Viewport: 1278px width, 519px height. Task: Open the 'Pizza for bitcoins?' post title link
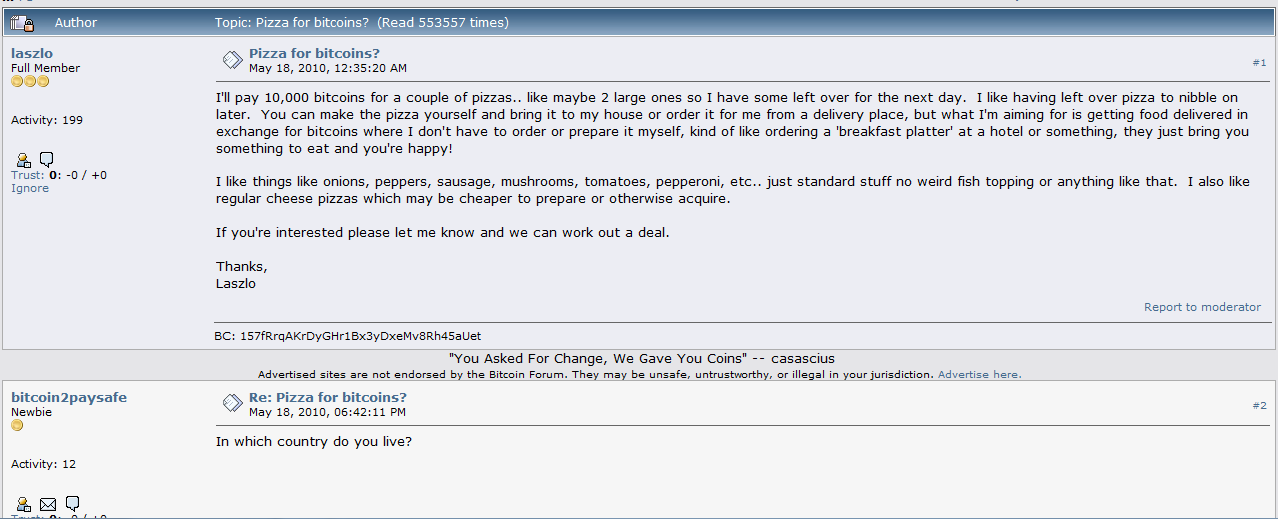pos(314,54)
